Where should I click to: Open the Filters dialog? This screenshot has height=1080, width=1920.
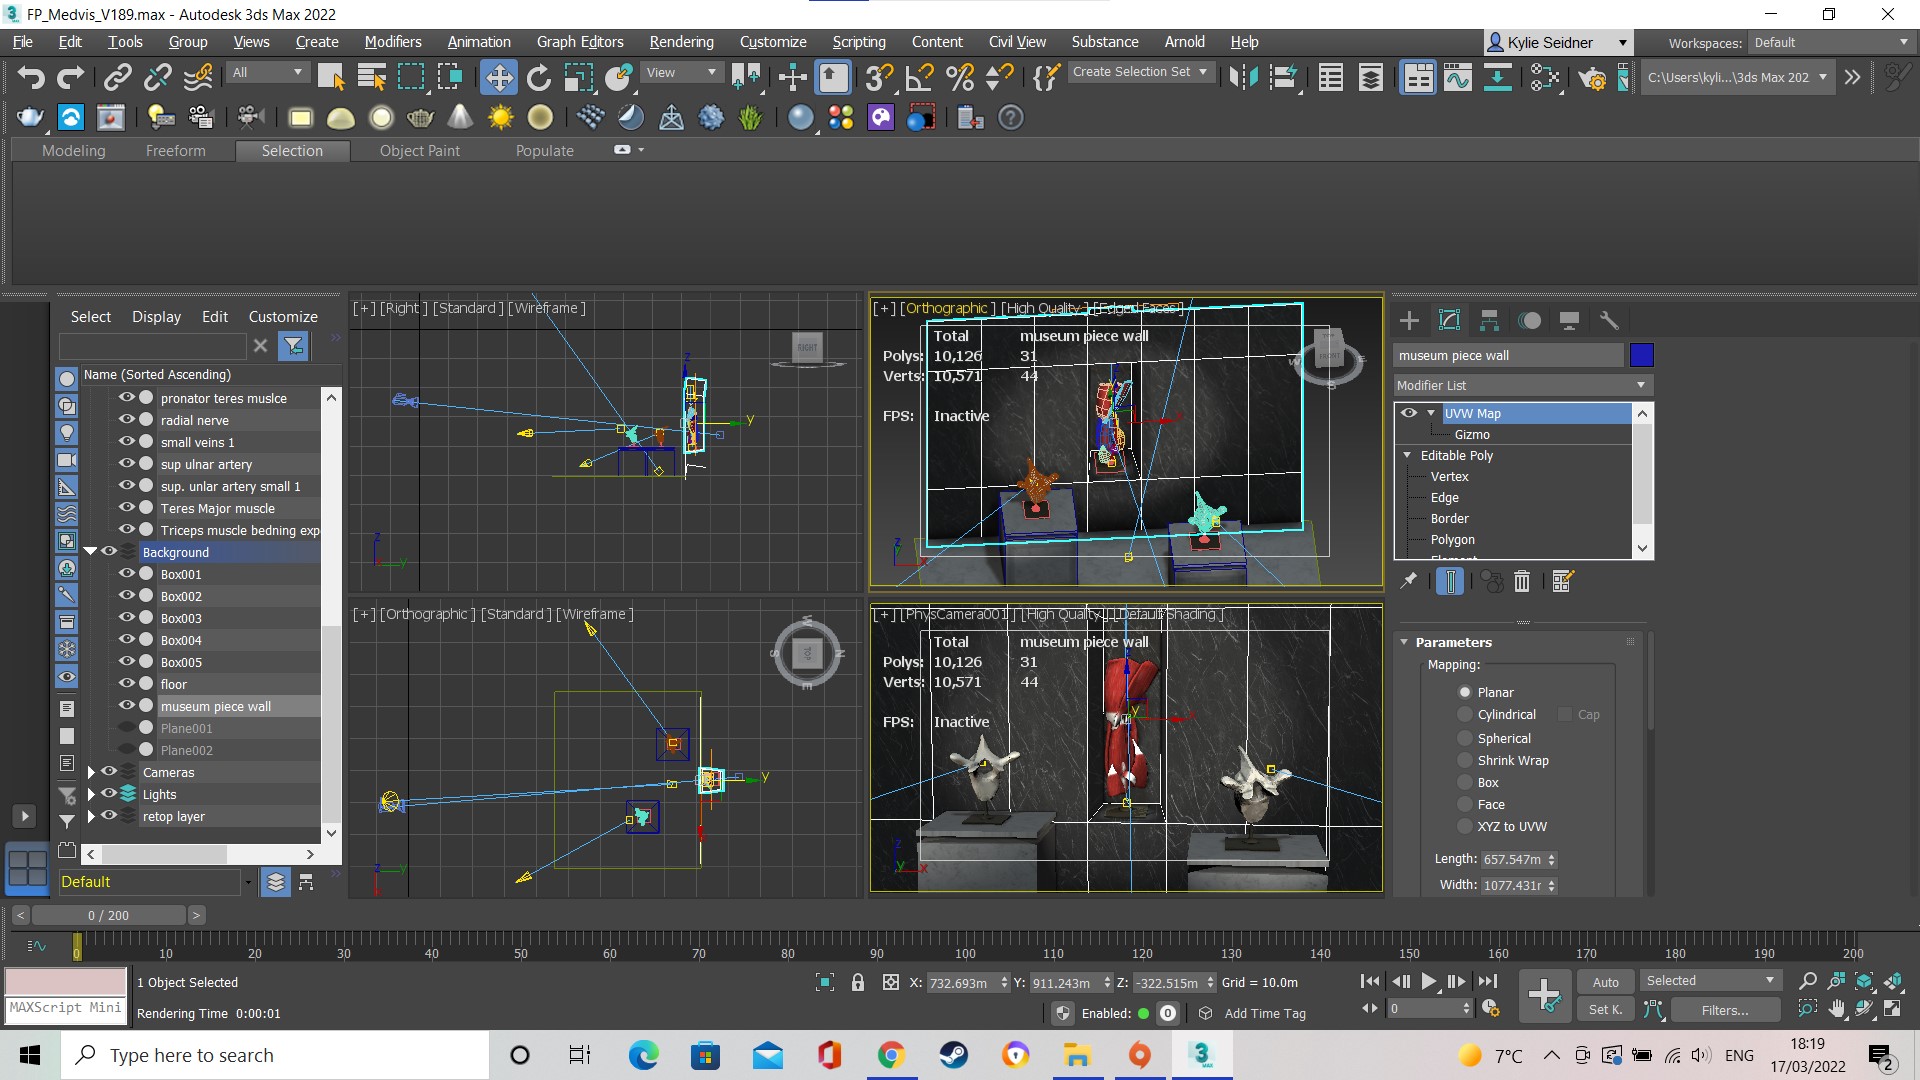pos(1725,1010)
